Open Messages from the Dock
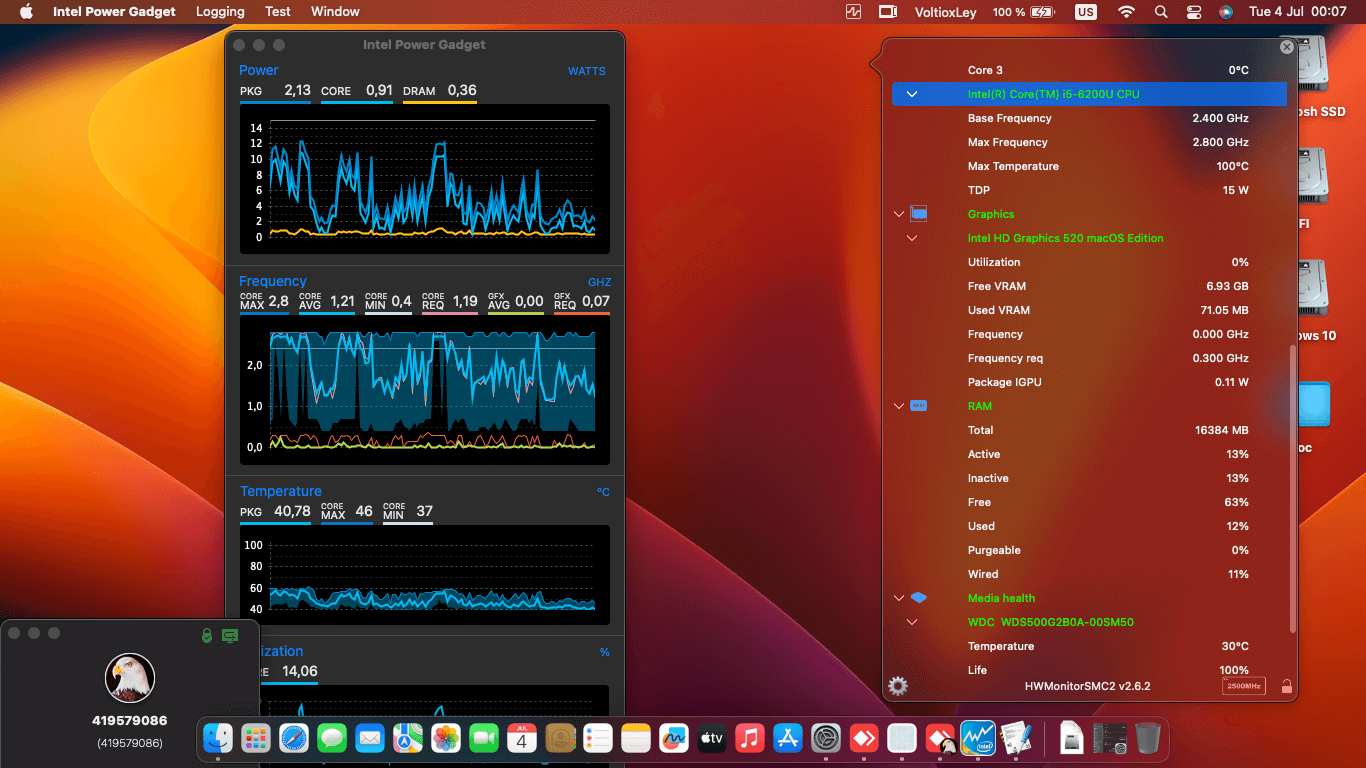1366x768 pixels. [332, 738]
